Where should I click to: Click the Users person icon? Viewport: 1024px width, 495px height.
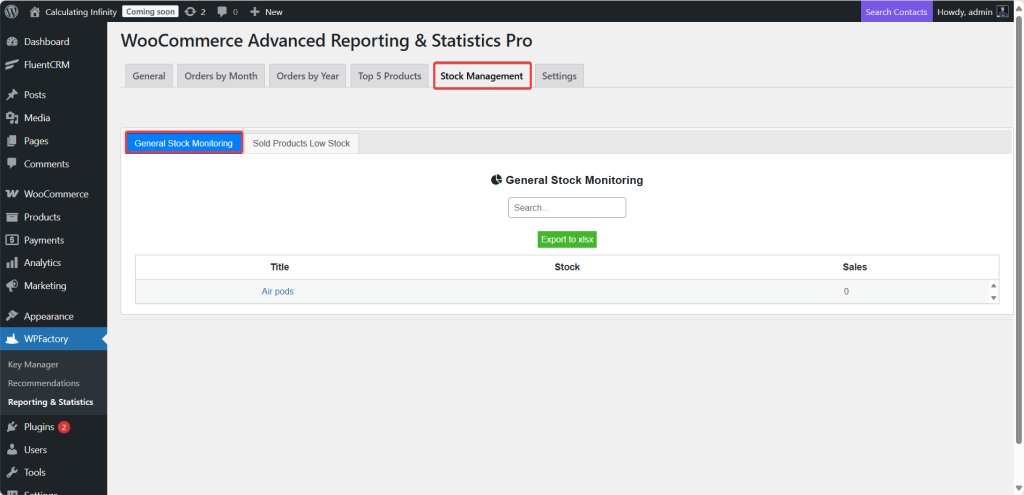12,450
